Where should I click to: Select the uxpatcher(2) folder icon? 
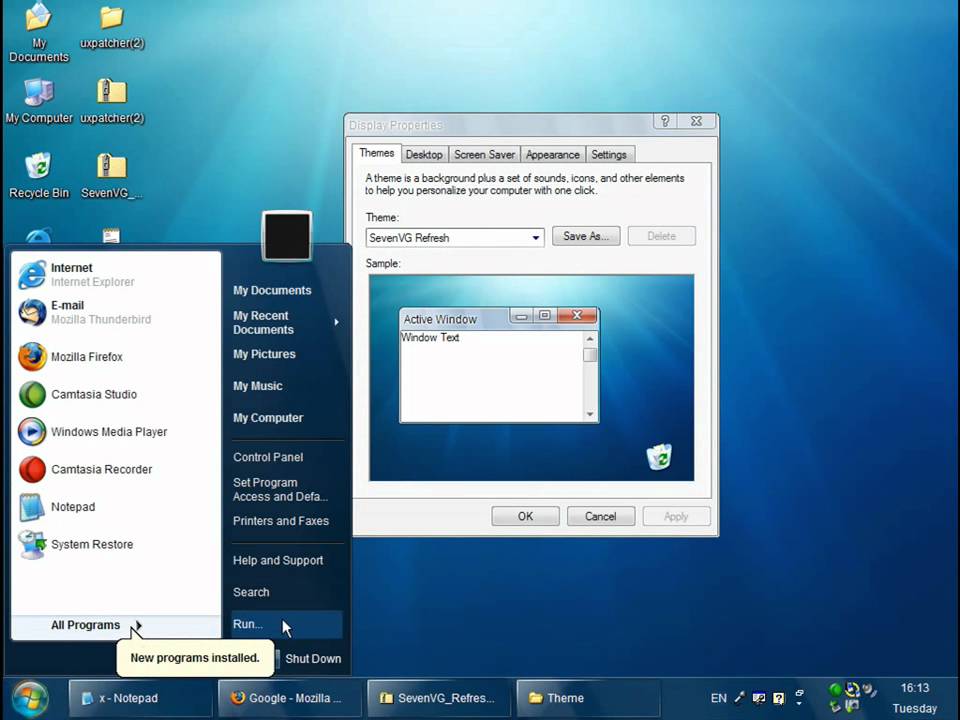pos(112,28)
